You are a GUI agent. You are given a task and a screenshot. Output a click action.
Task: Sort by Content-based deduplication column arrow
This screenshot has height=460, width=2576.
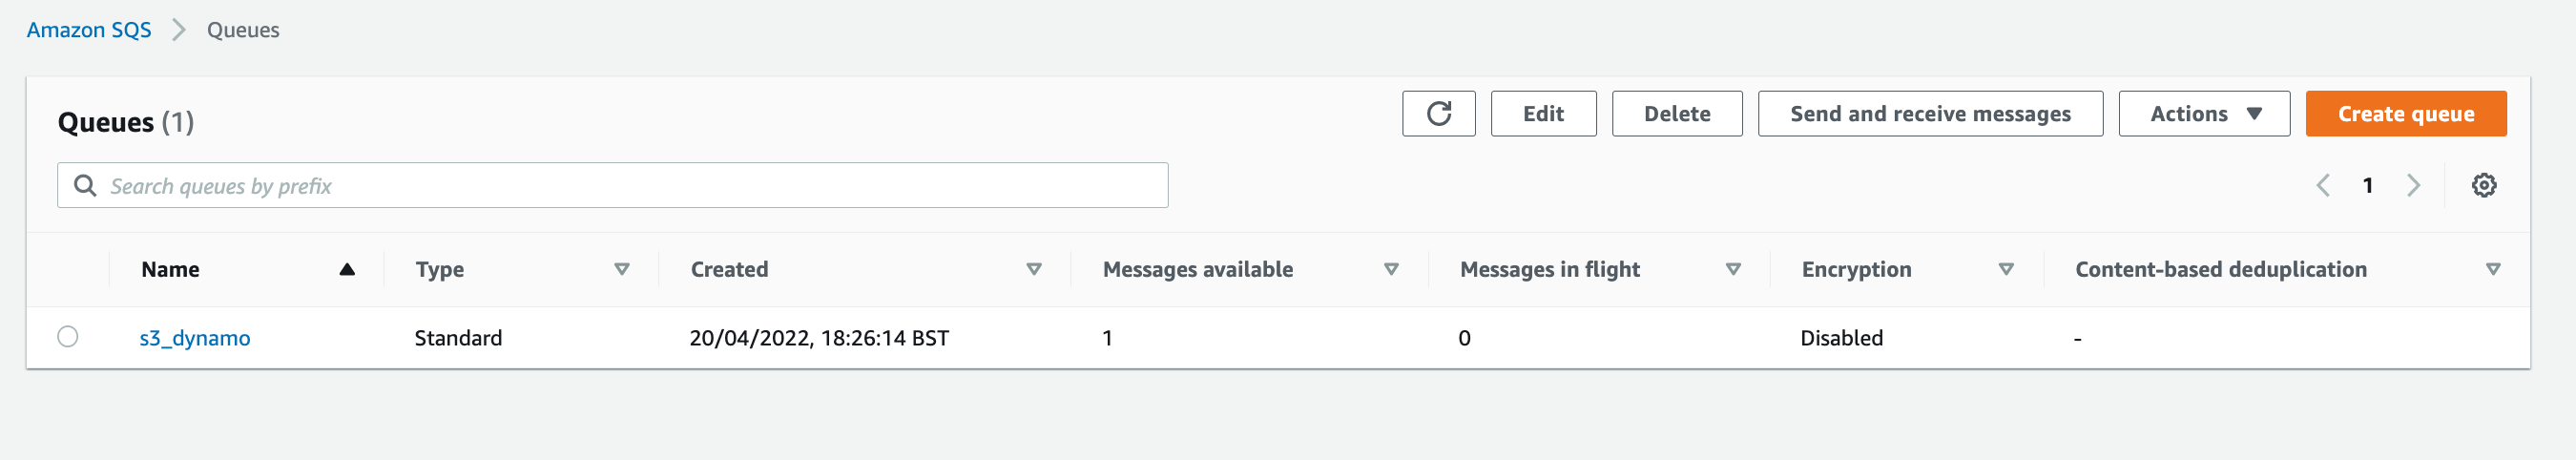point(2493,269)
